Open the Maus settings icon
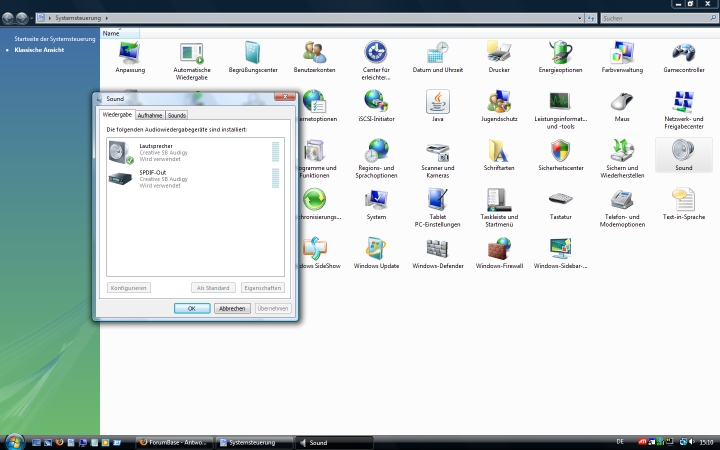Screen dimensions: 720x450 622,106
